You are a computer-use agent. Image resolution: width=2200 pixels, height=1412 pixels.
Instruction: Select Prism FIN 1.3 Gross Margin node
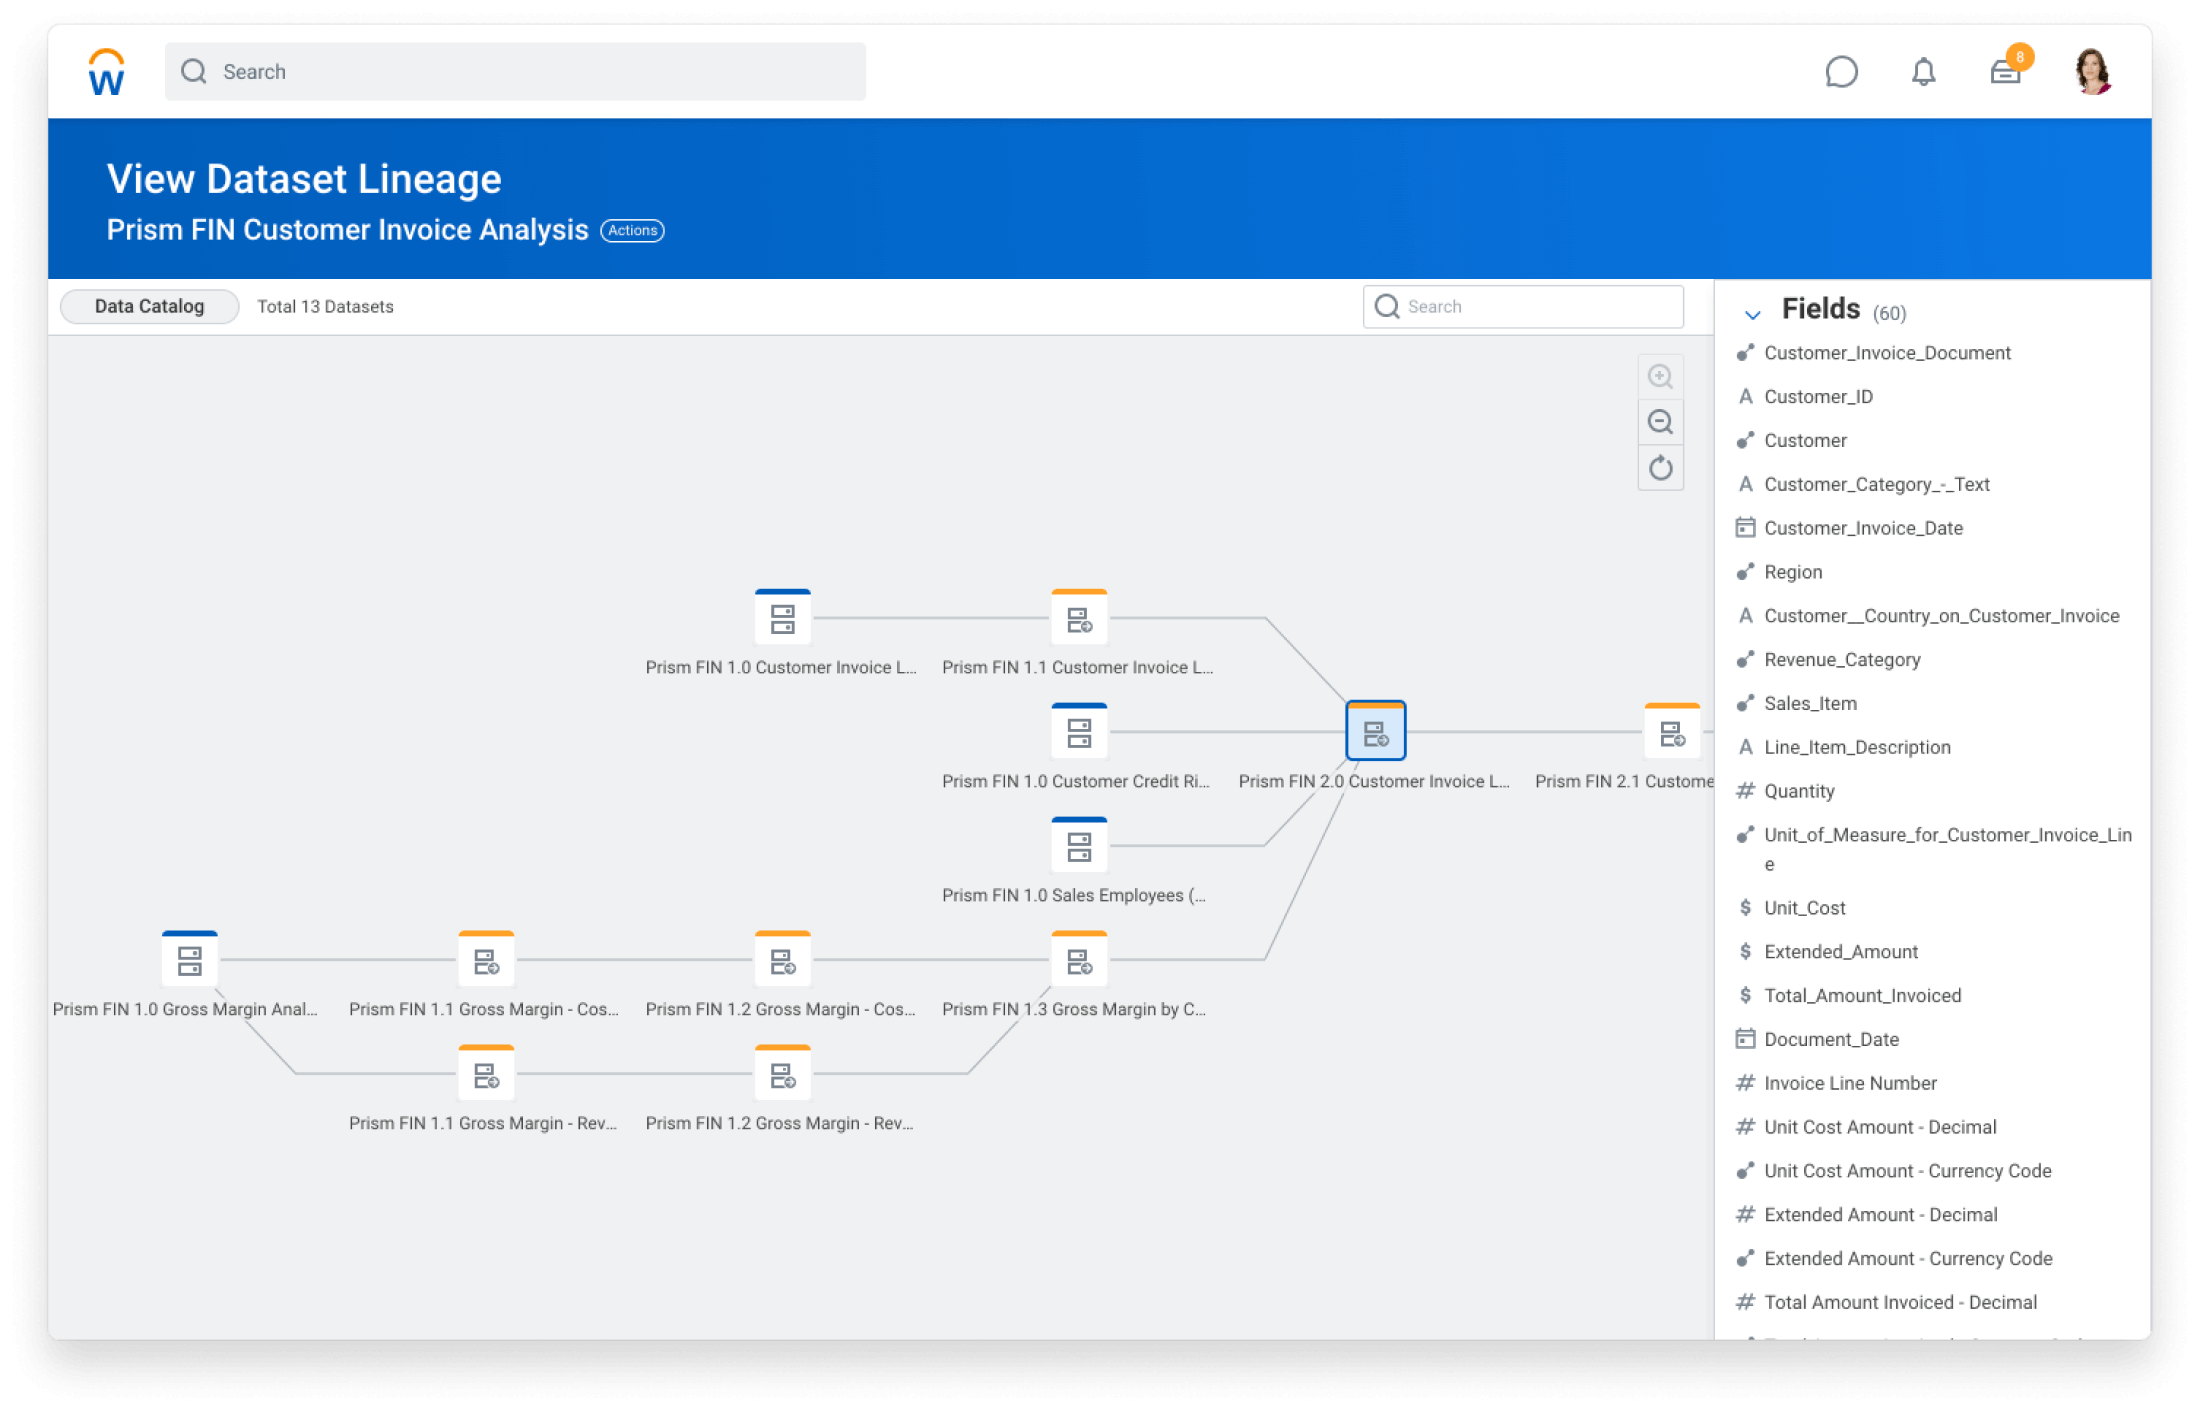click(1079, 960)
